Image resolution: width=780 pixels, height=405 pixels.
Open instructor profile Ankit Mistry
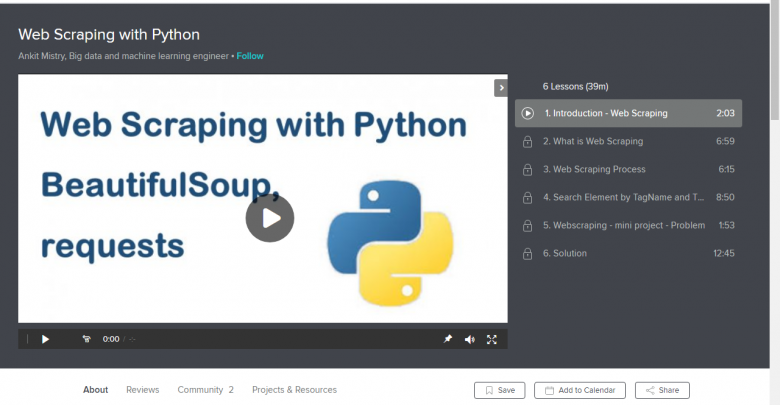(42, 56)
